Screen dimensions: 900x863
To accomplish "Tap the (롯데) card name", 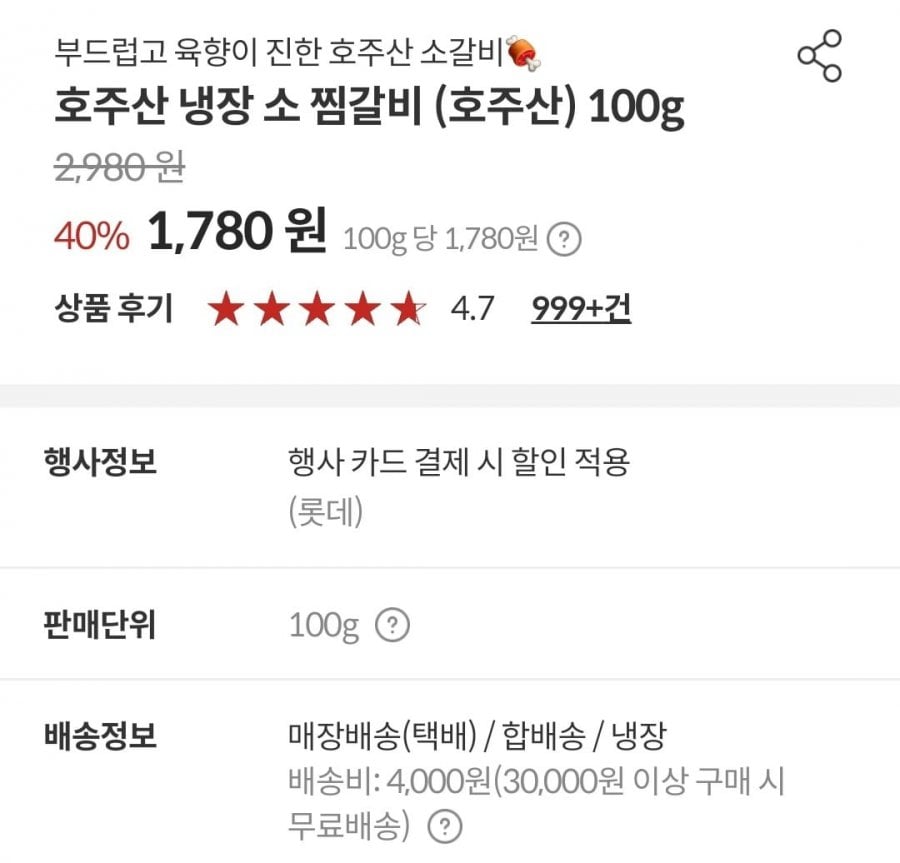I will [x=325, y=513].
